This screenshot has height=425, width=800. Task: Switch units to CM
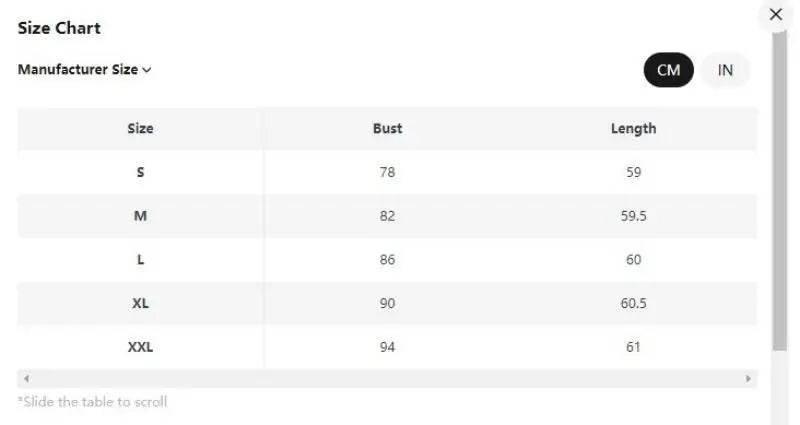point(668,70)
